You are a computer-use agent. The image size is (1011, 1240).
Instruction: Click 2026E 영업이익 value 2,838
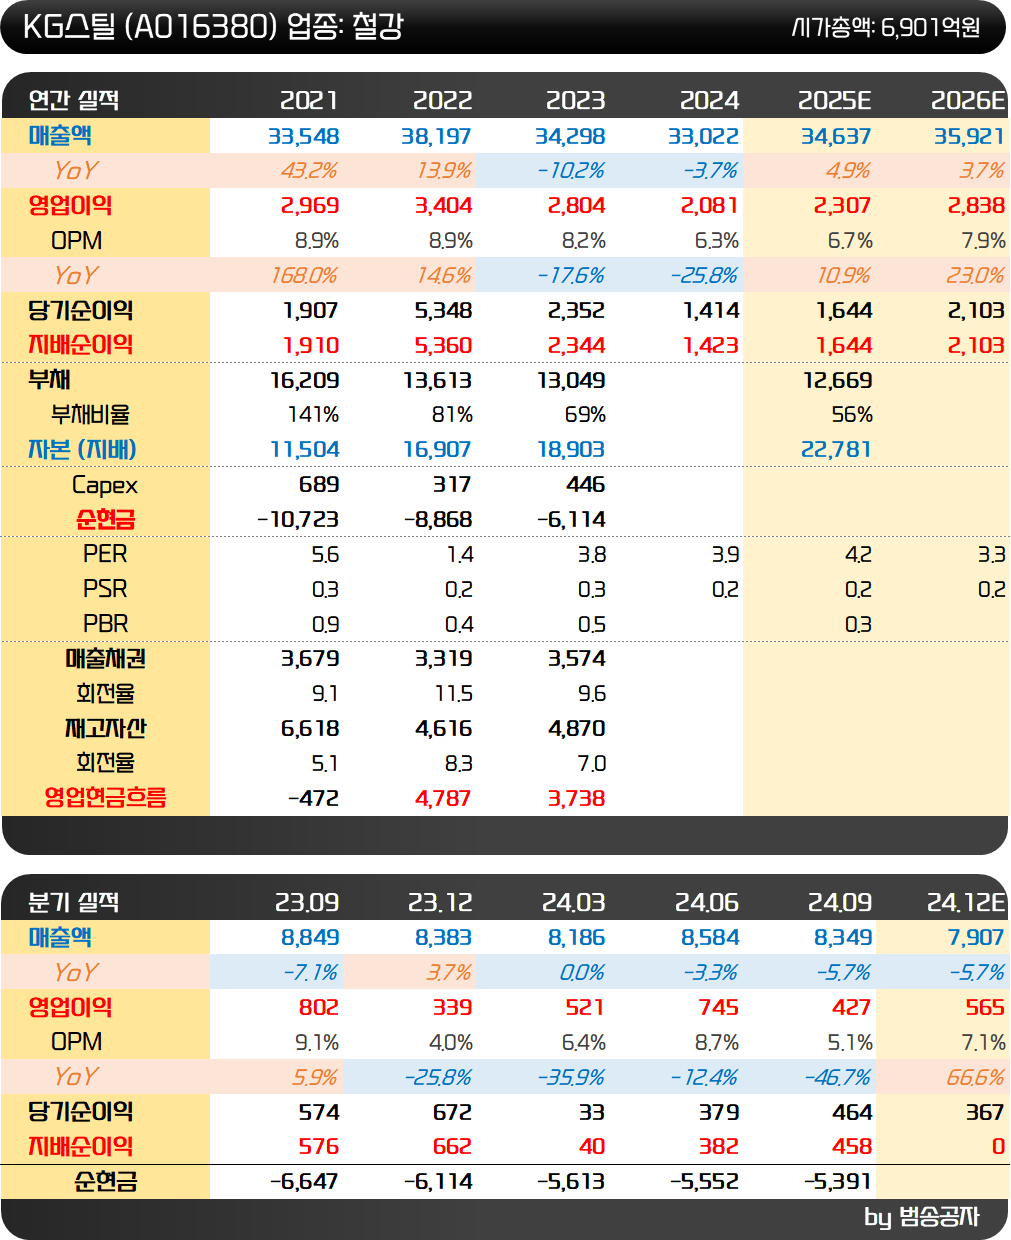point(977,206)
